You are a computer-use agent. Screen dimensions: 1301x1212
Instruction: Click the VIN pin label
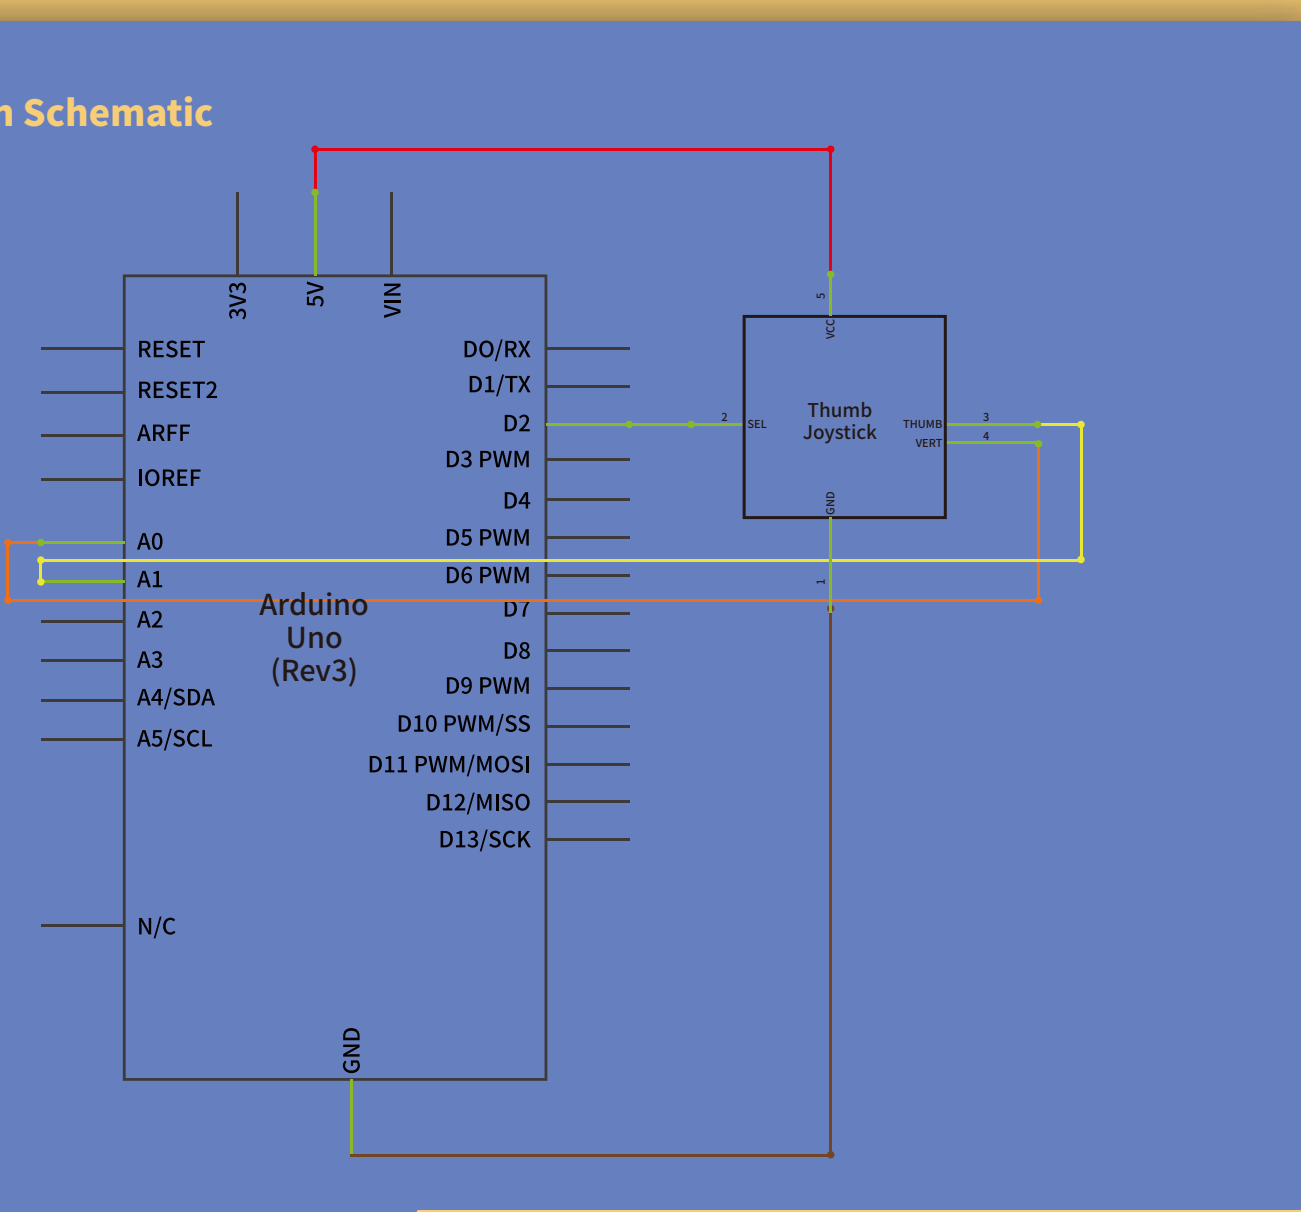(x=392, y=300)
